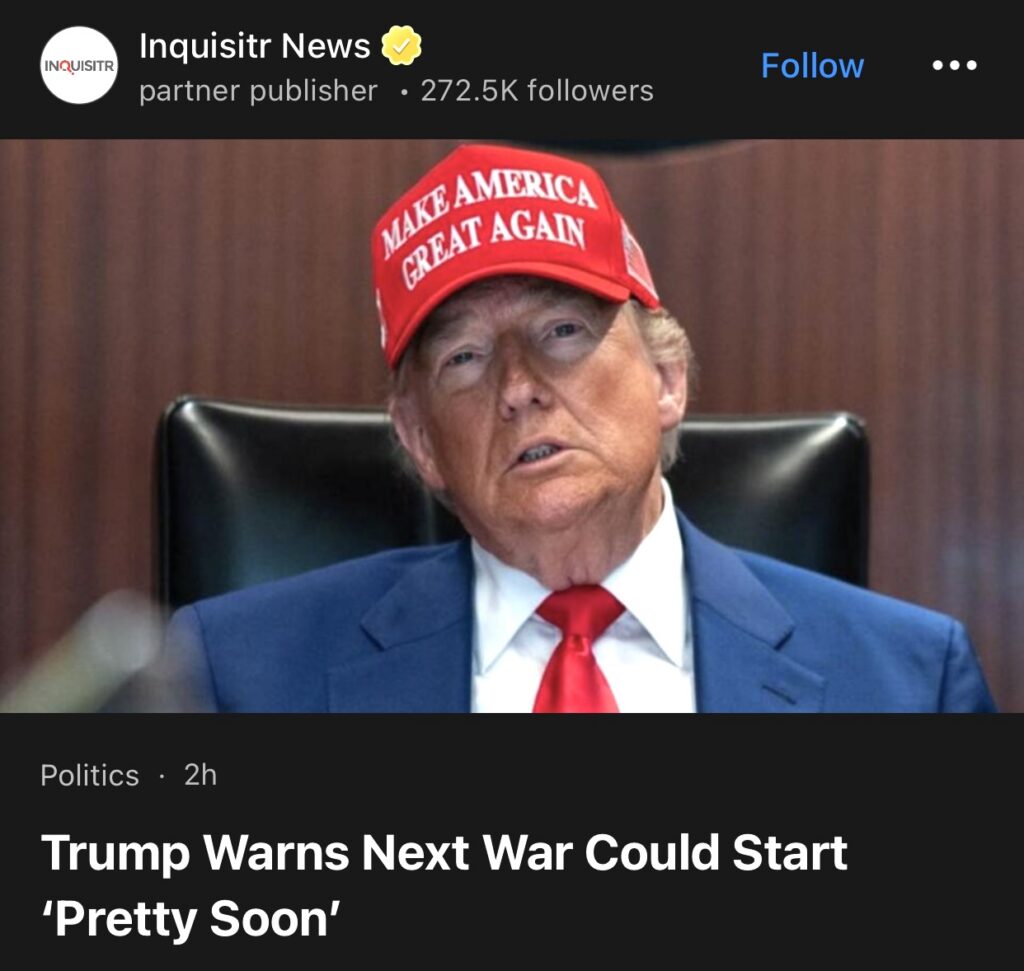This screenshot has height=971, width=1024.
Task: Open the 'Trump Warns Next War' headline
Action: (444, 852)
